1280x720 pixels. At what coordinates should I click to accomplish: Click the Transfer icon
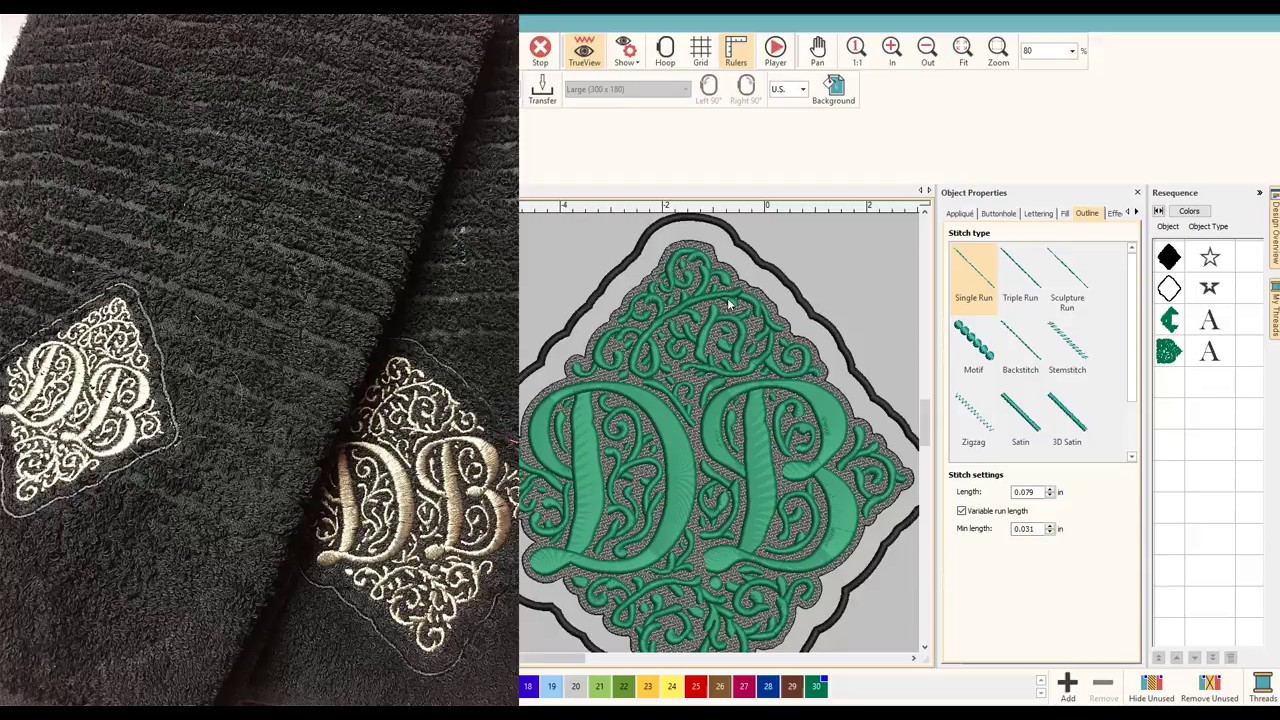click(542, 89)
